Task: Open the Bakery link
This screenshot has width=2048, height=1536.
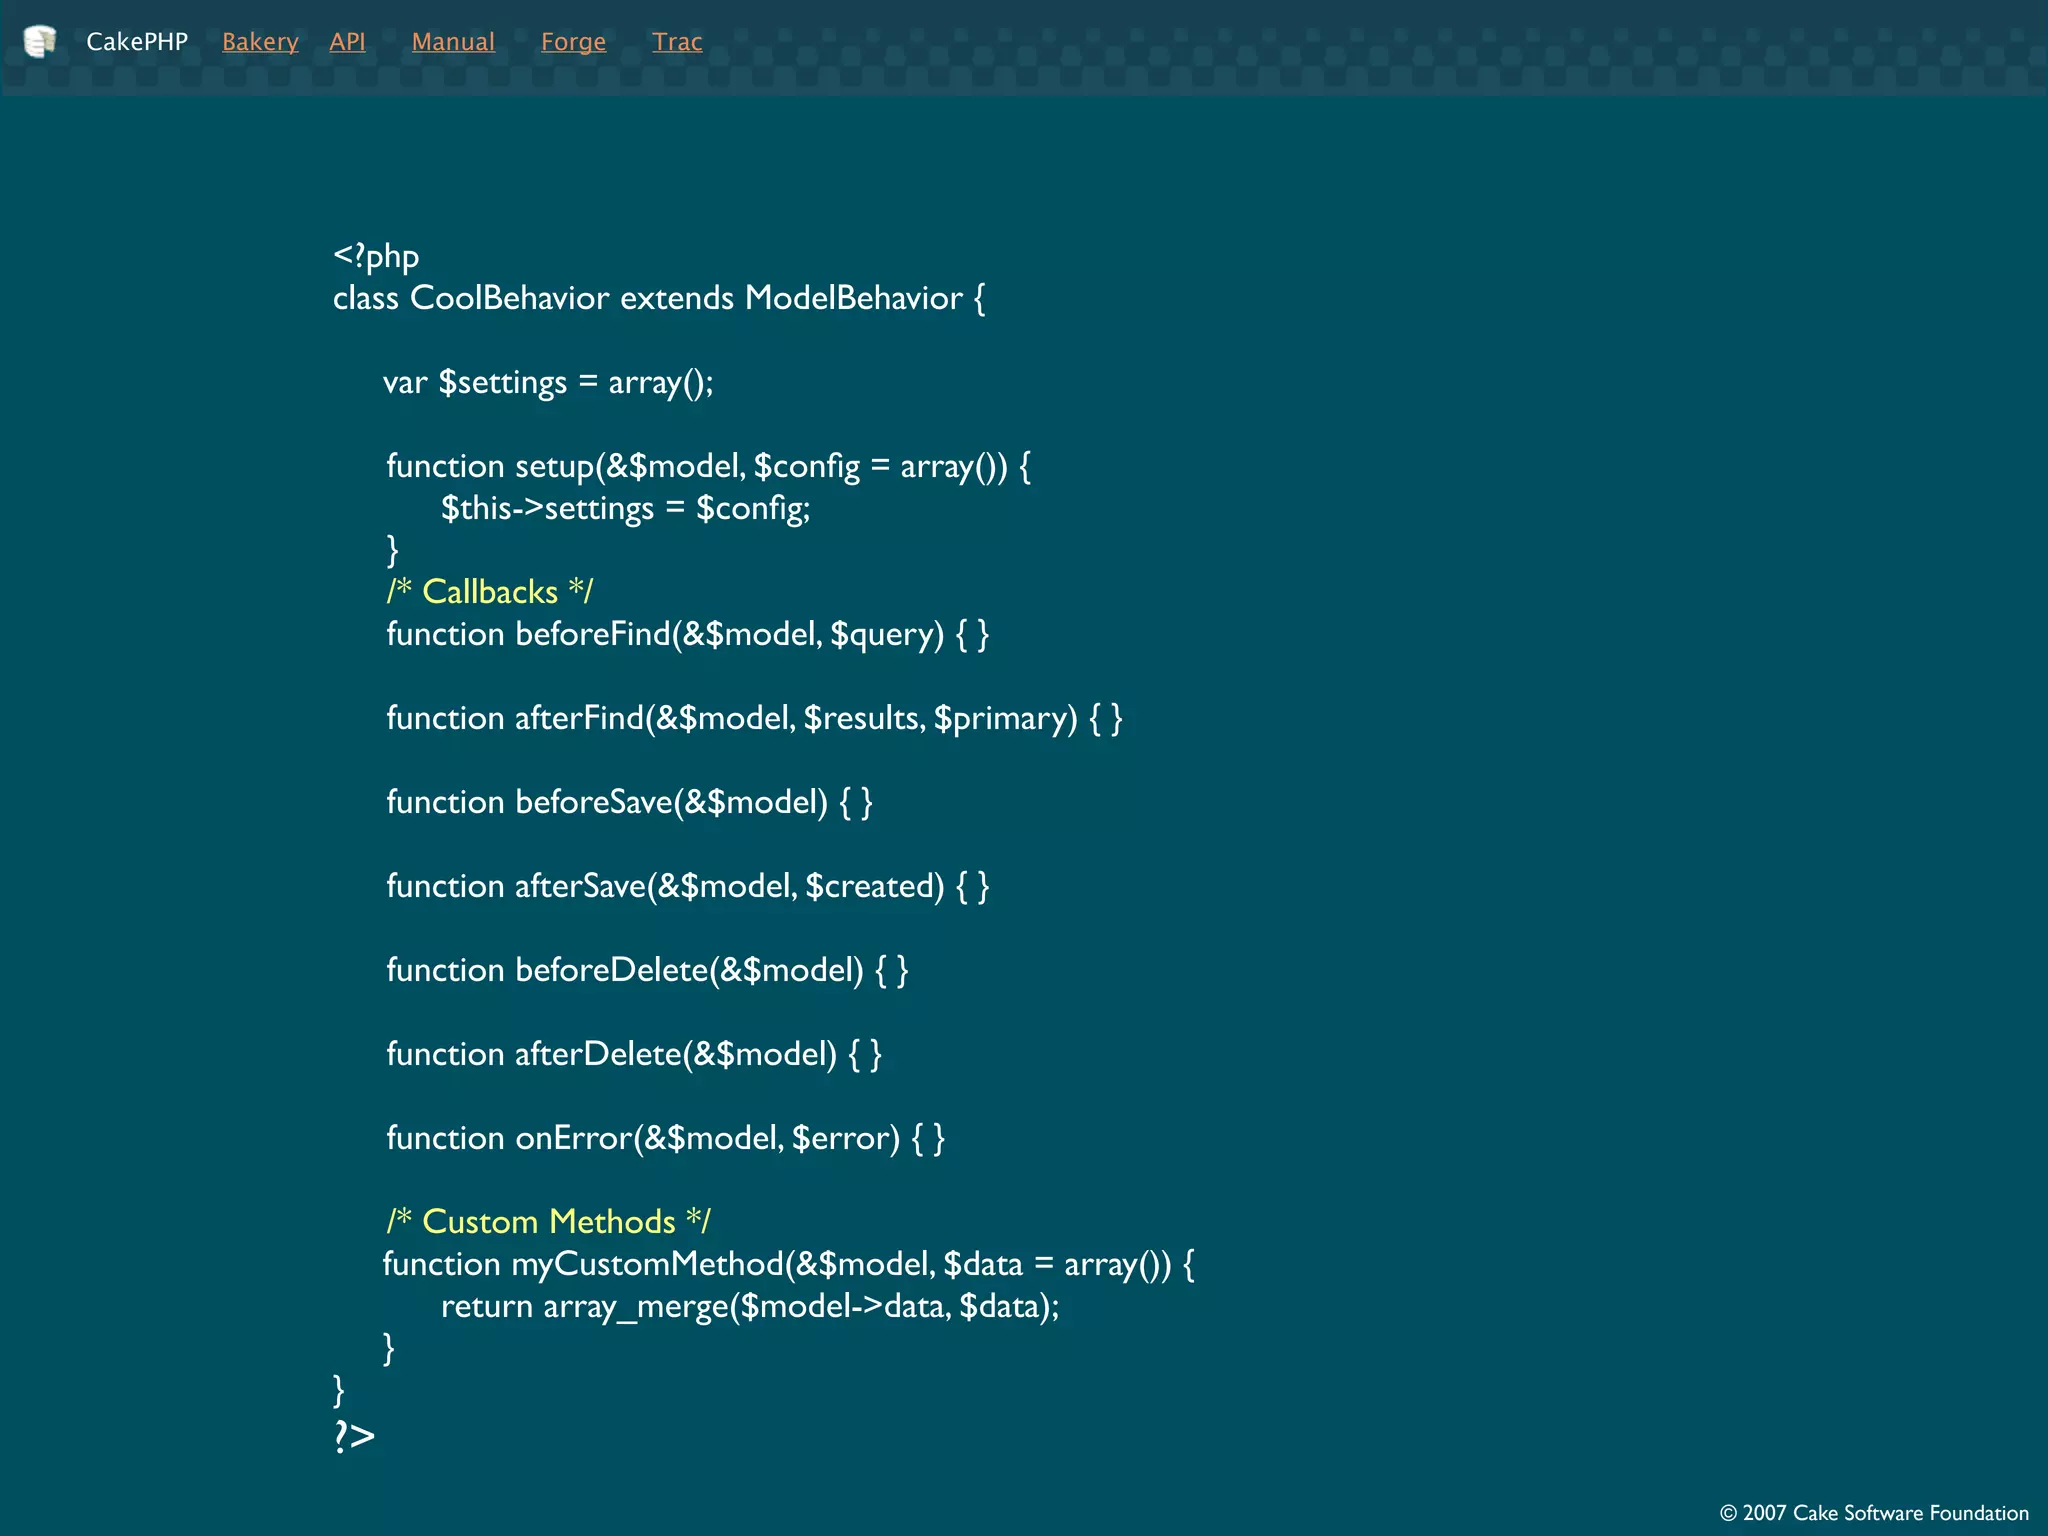Action: coord(260,42)
